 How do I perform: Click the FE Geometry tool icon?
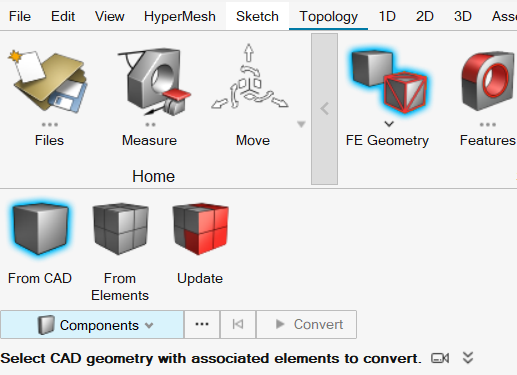[388, 82]
